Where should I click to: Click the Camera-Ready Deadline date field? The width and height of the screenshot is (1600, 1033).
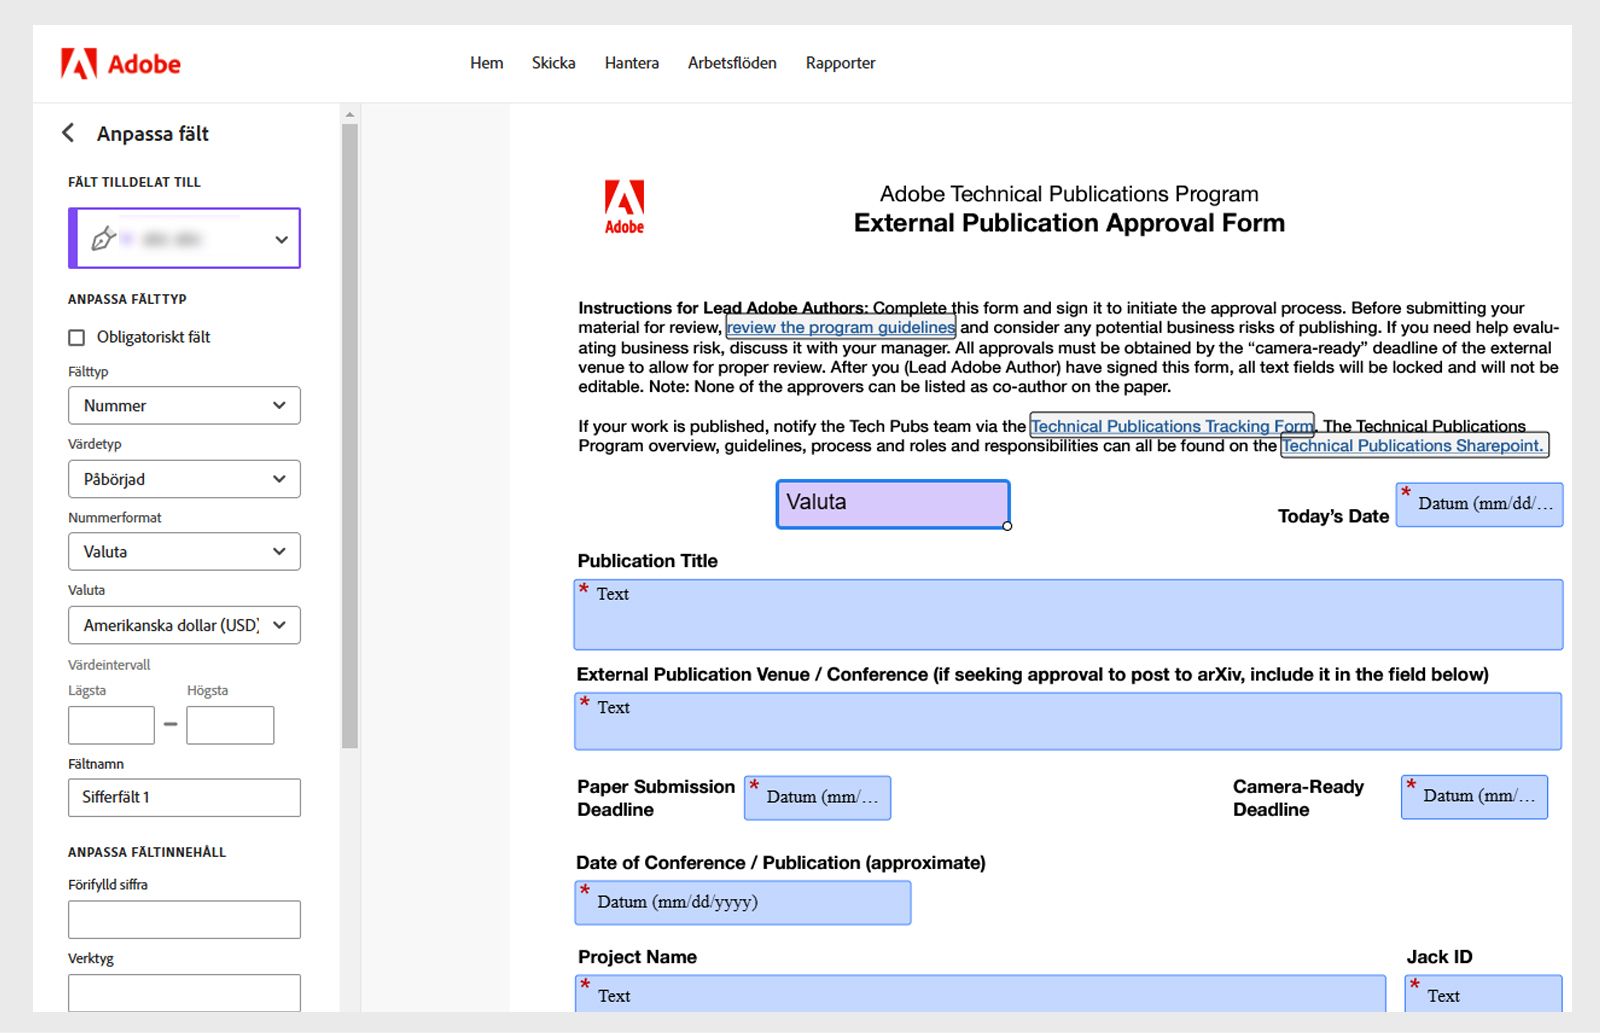coord(1474,797)
